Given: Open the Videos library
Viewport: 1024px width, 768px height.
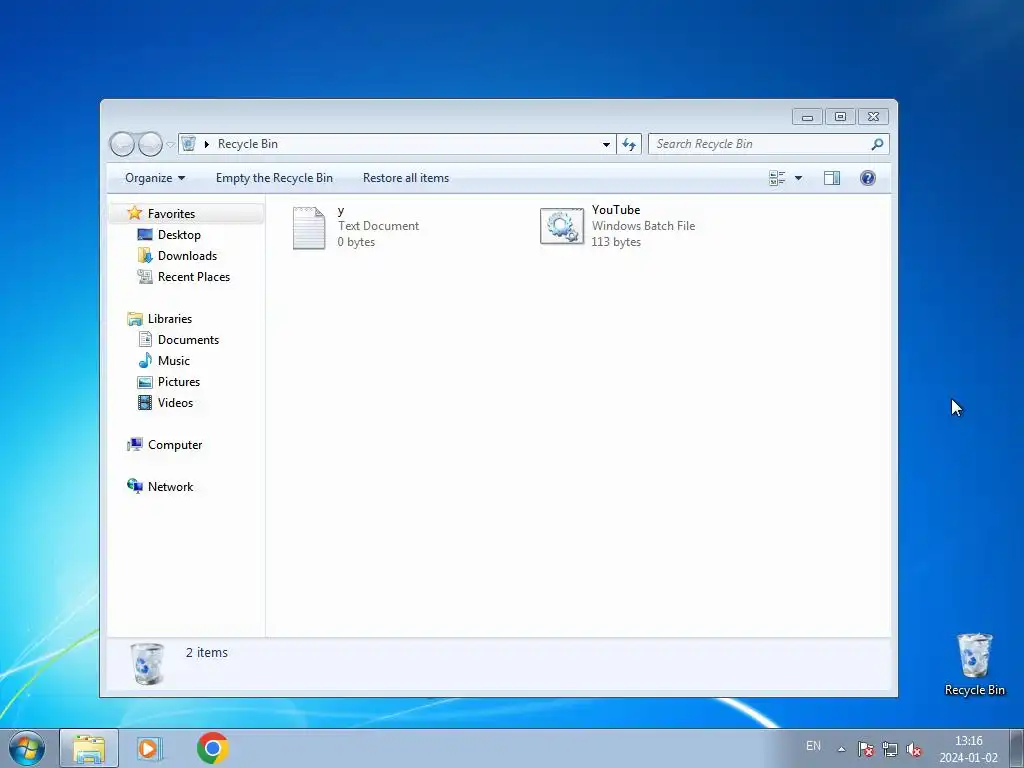Looking at the screenshot, I should pyautogui.click(x=175, y=402).
